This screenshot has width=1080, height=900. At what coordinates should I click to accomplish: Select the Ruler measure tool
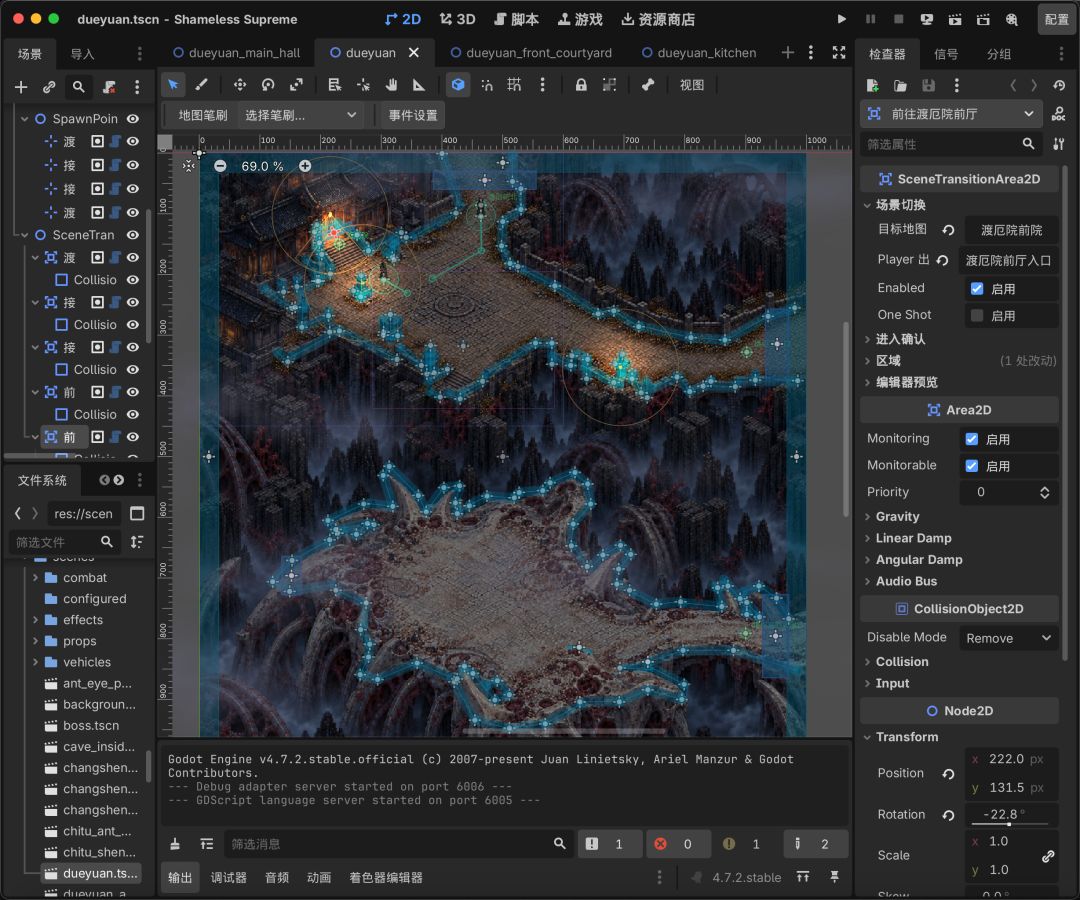coord(419,85)
